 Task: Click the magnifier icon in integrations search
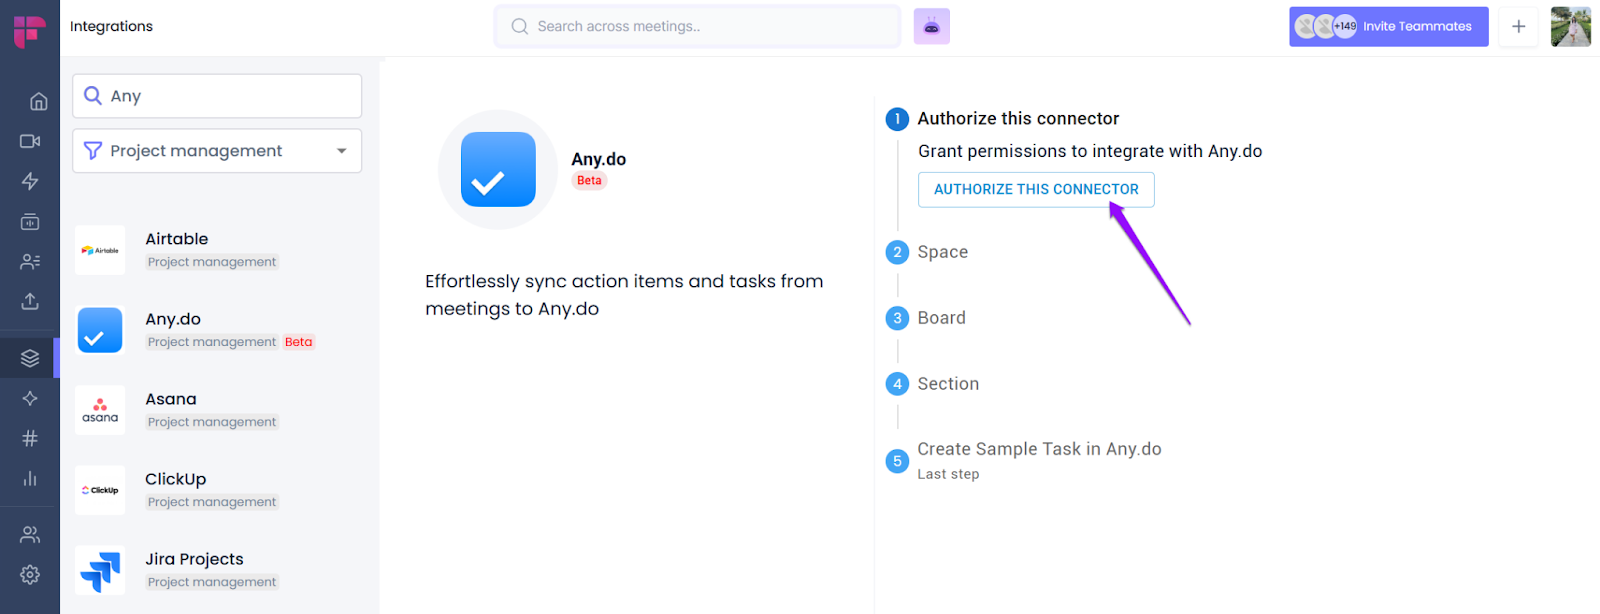click(93, 95)
